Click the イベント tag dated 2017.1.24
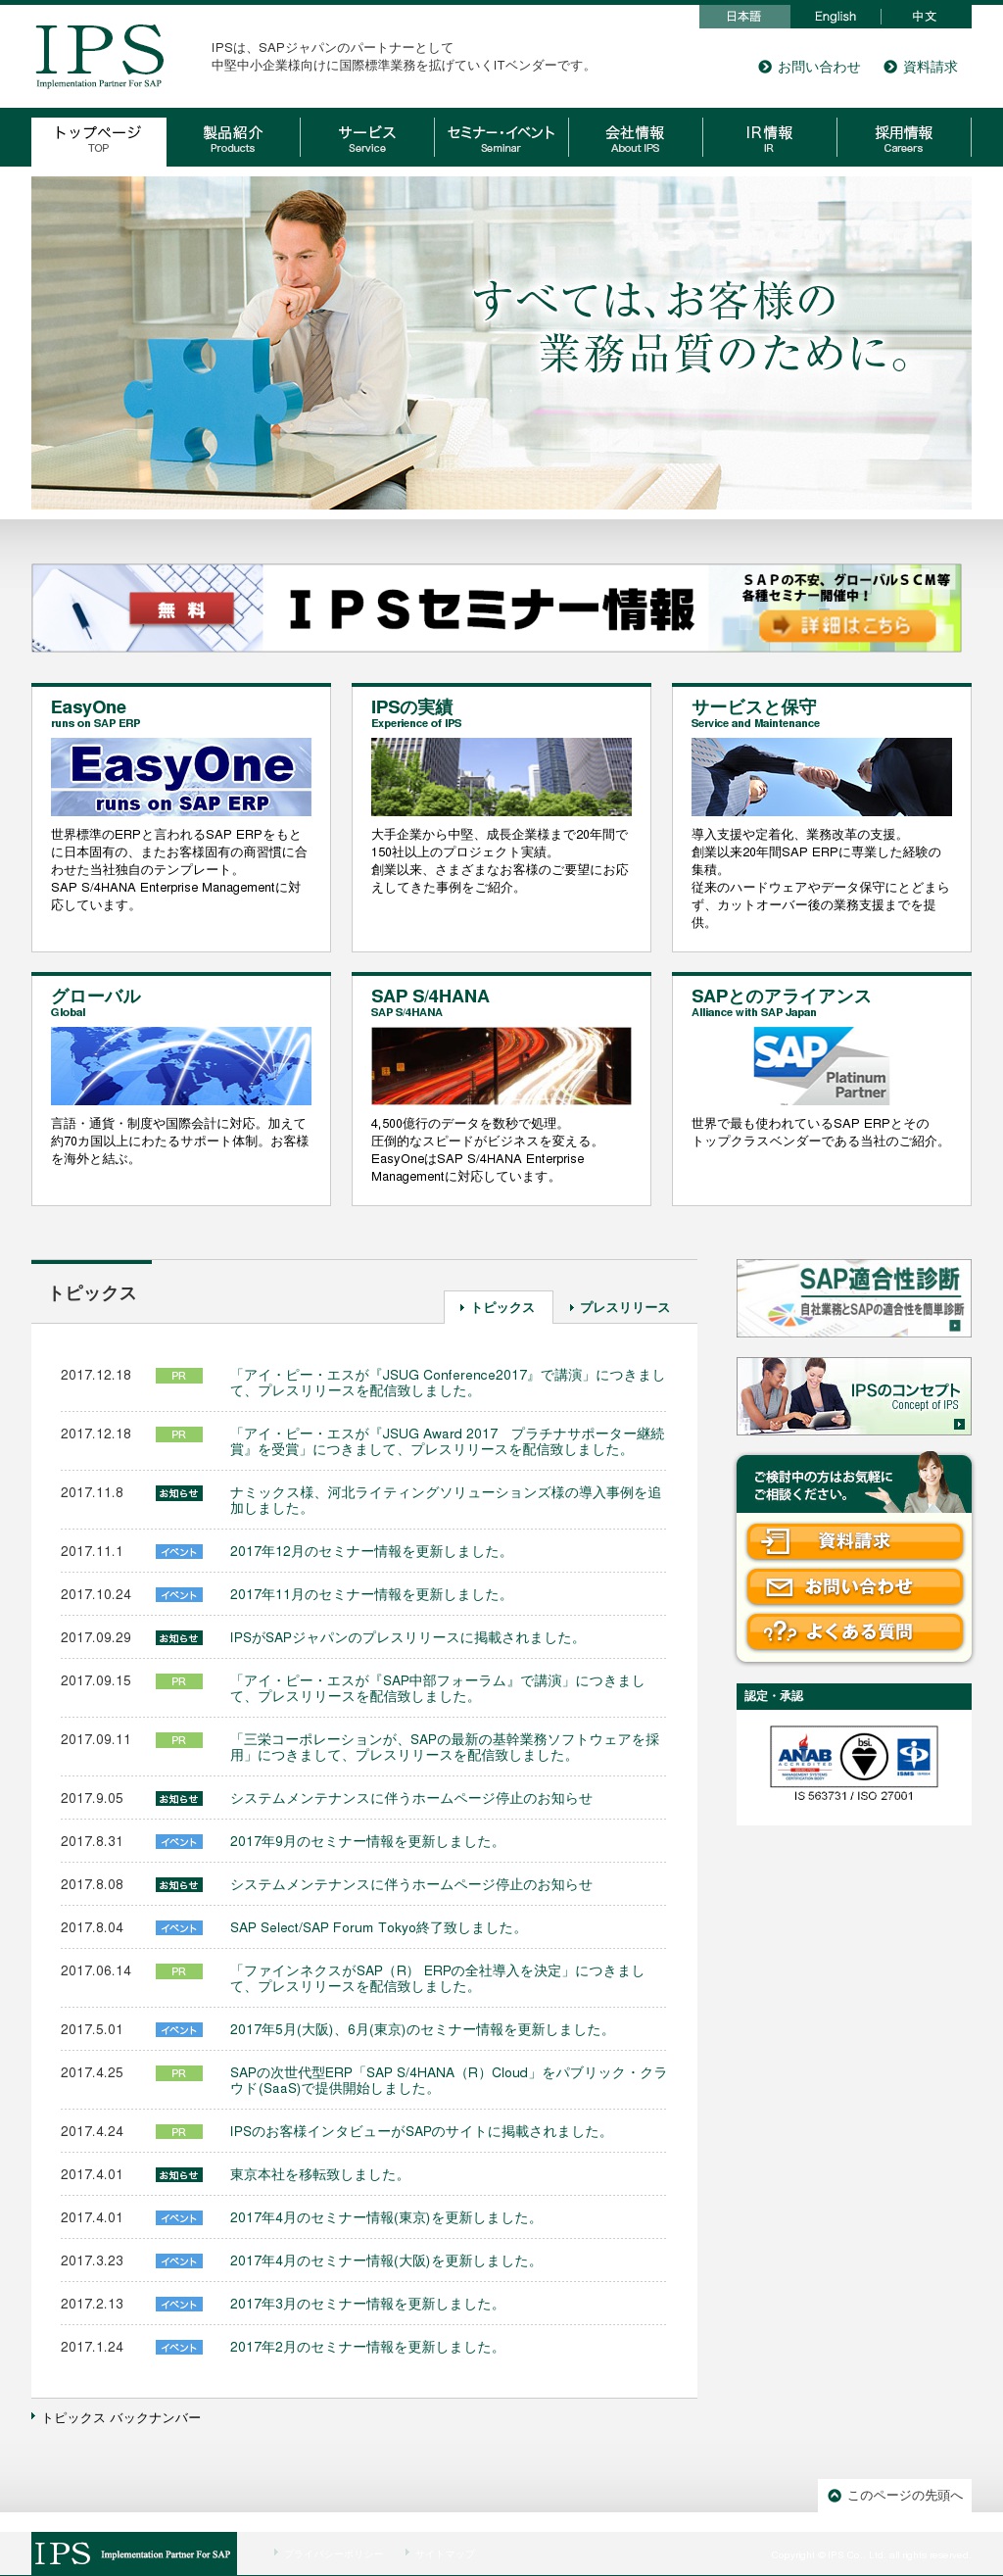This screenshot has width=1003, height=2576. coord(179,2347)
